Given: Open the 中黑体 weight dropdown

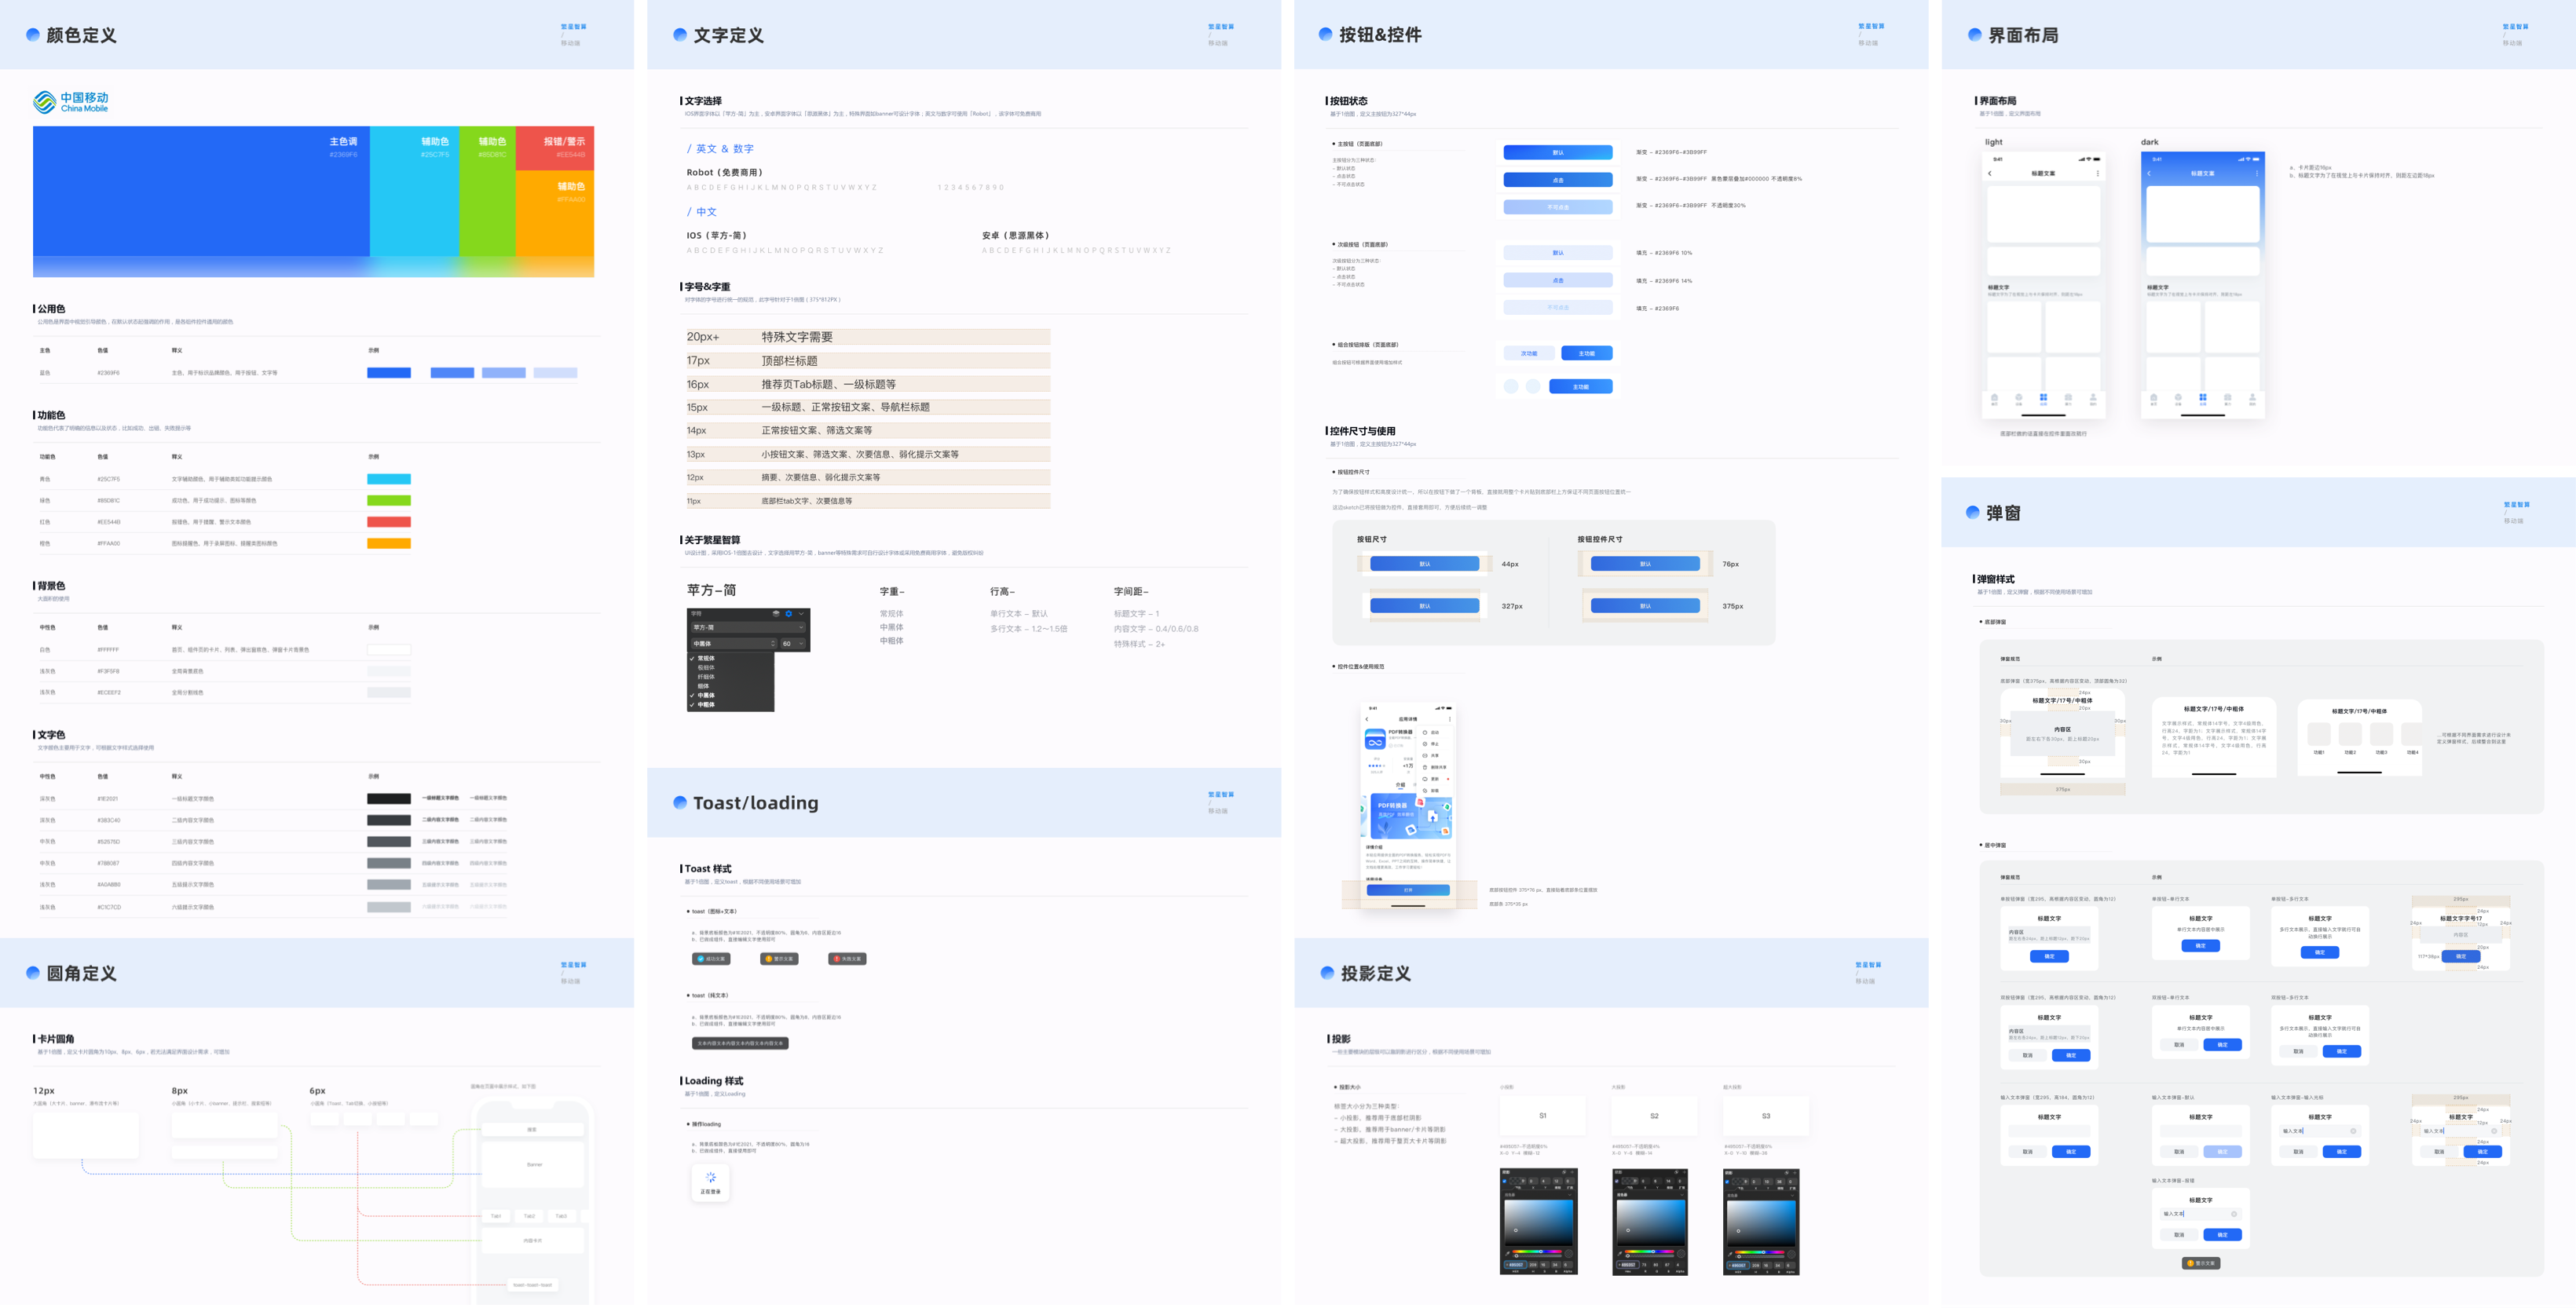Looking at the screenshot, I should click(x=734, y=644).
